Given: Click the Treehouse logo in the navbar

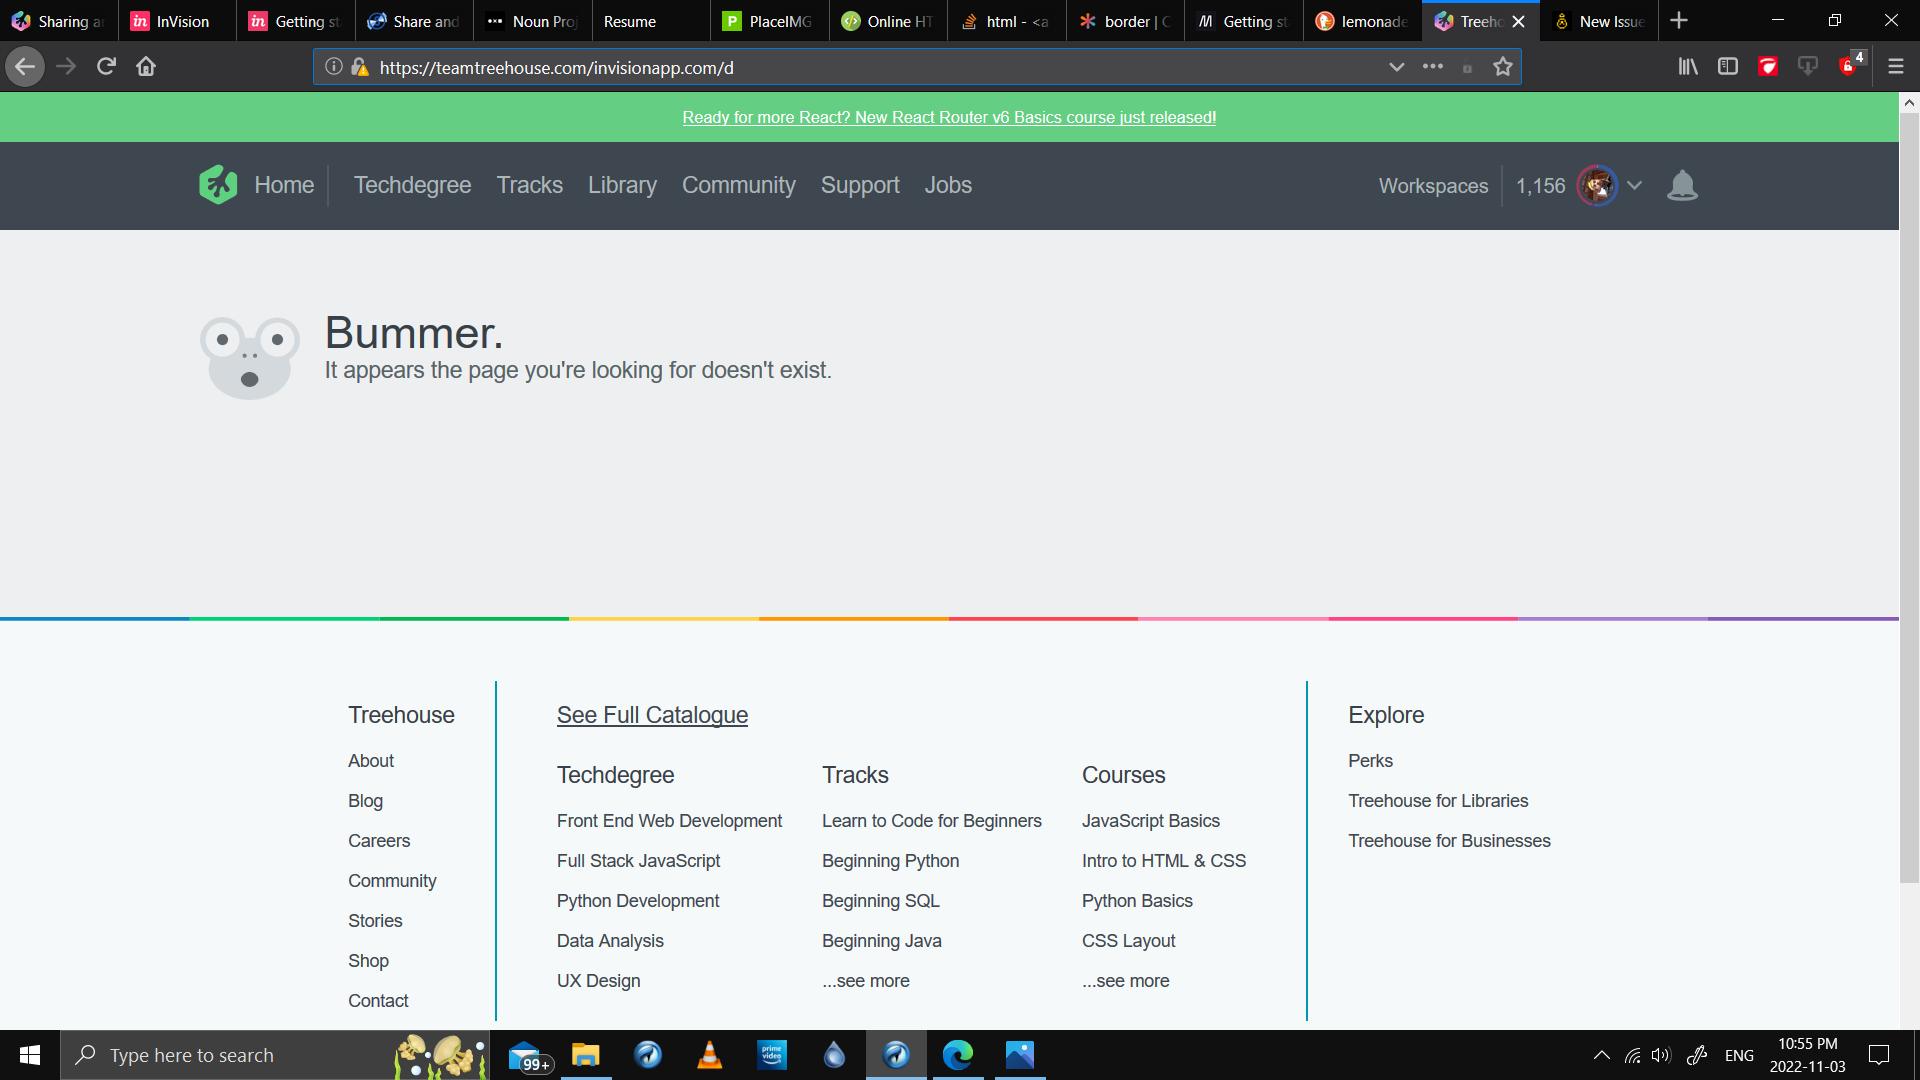Looking at the screenshot, I should pos(217,185).
